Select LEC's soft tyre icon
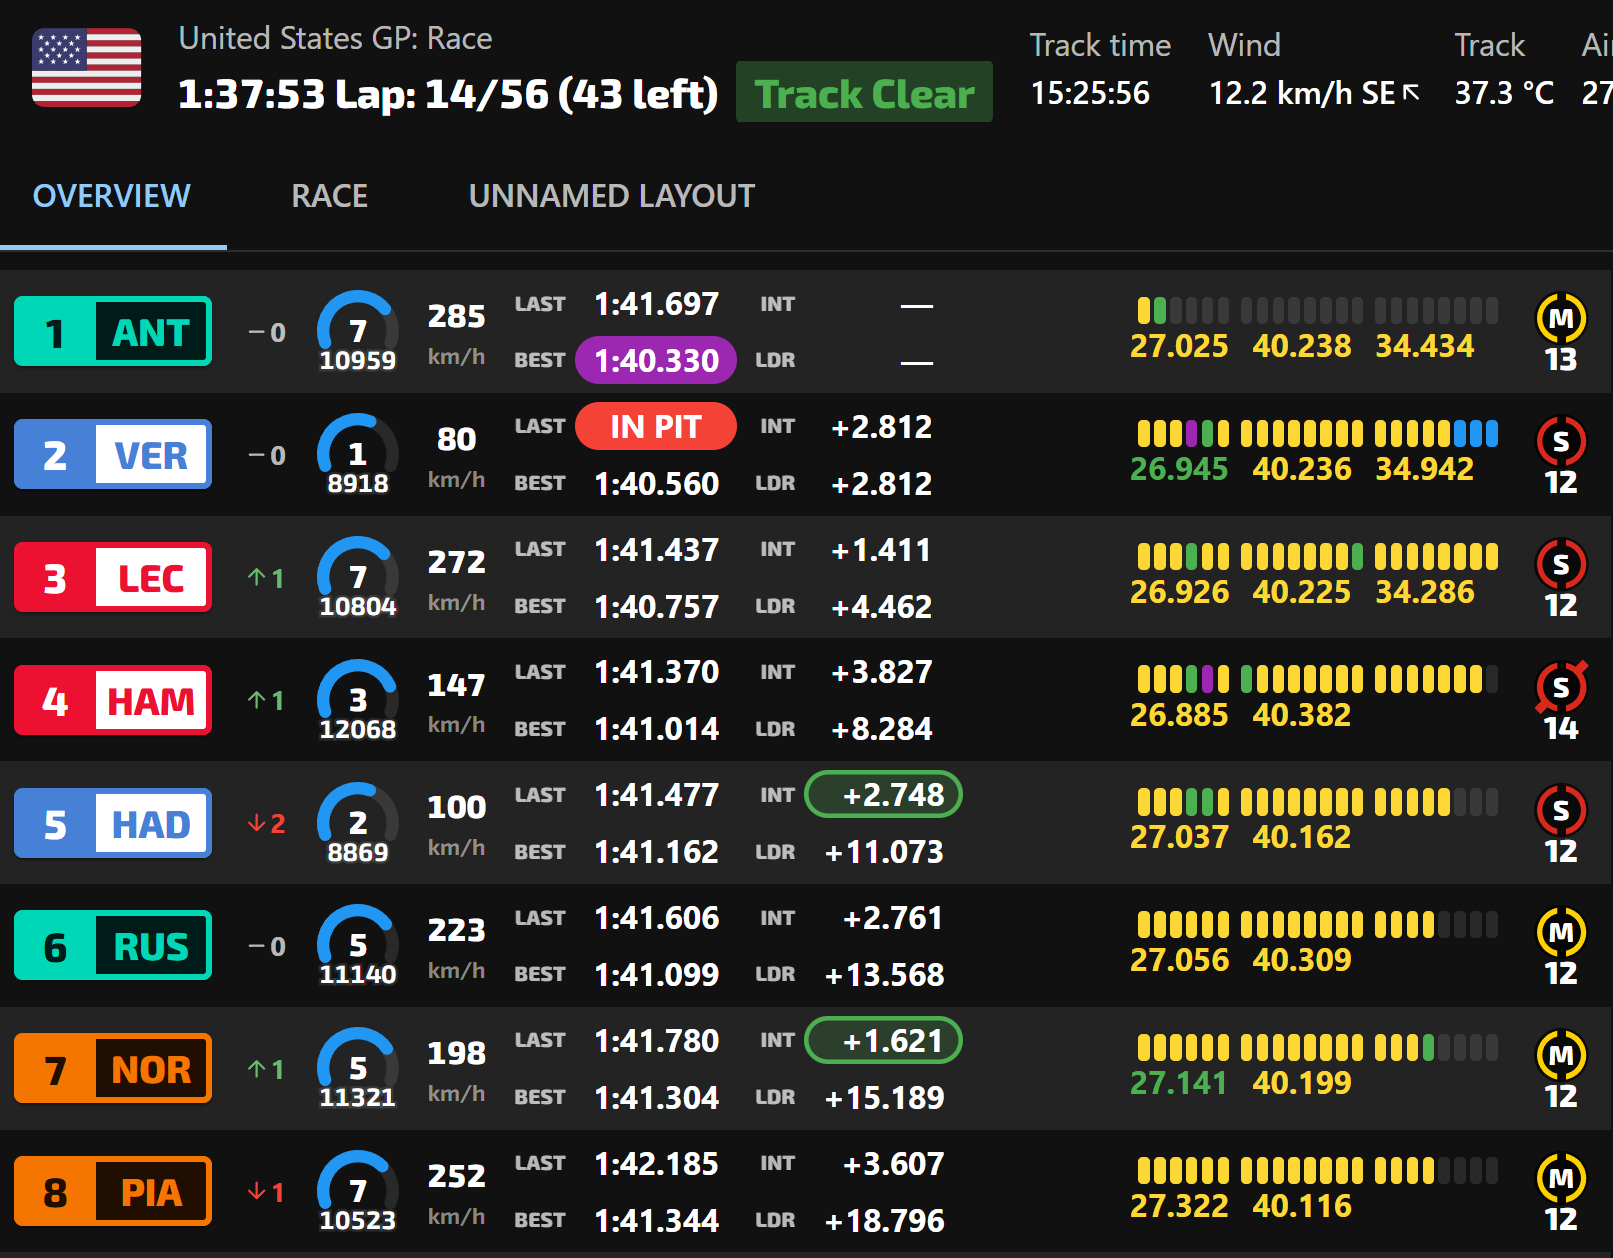 pos(1560,564)
